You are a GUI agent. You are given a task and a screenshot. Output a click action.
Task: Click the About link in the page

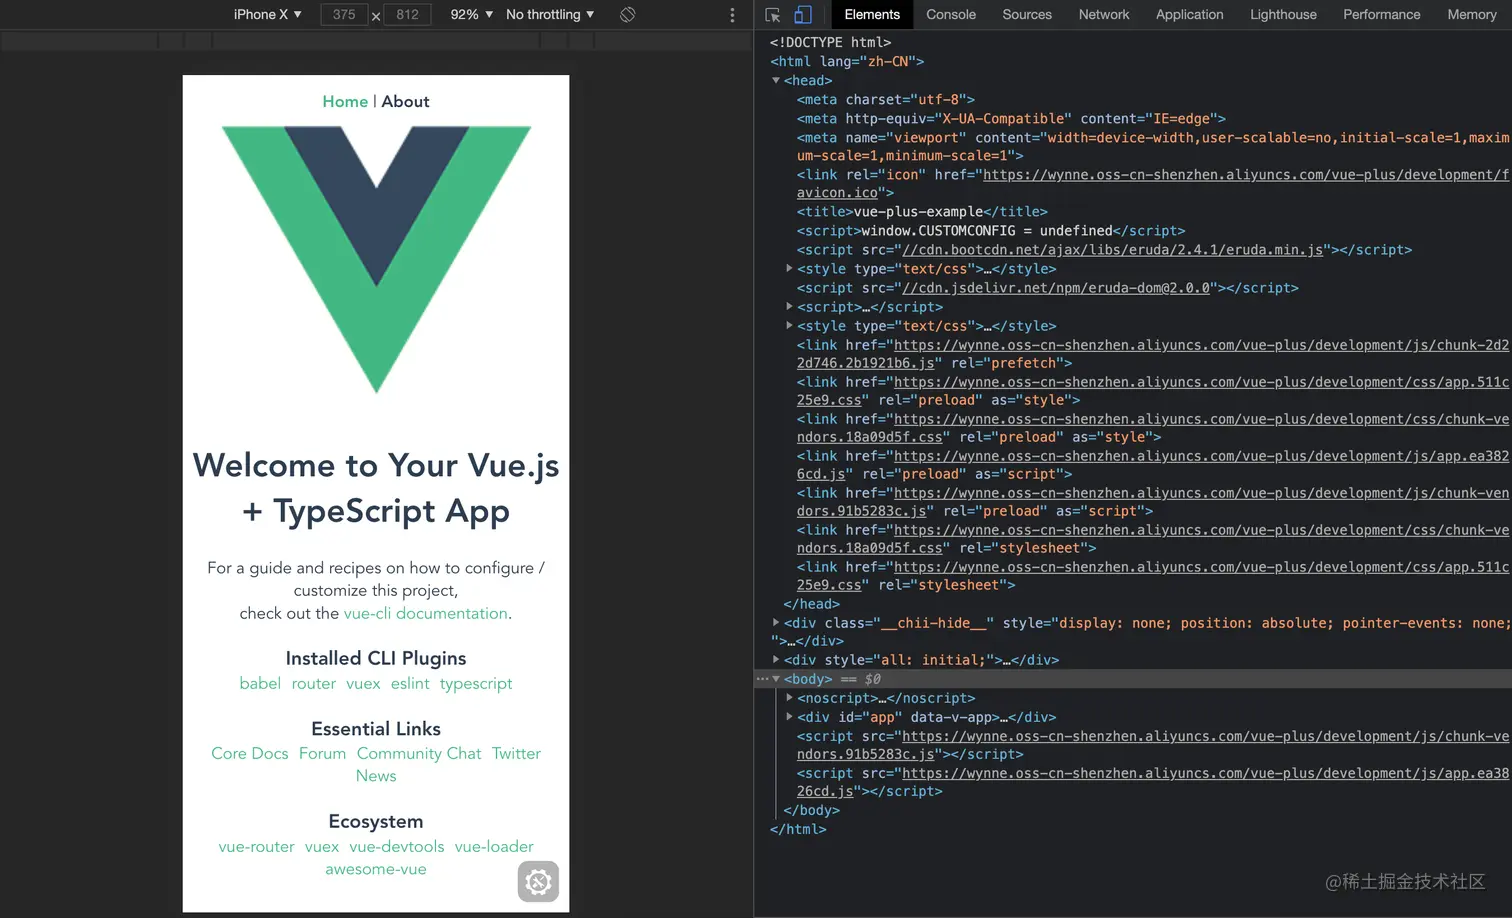(405, 101)
